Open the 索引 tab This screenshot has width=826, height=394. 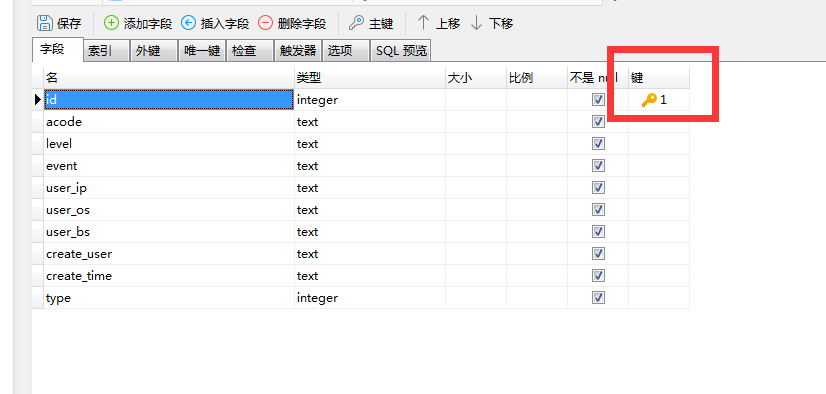[x=106, y=51]
